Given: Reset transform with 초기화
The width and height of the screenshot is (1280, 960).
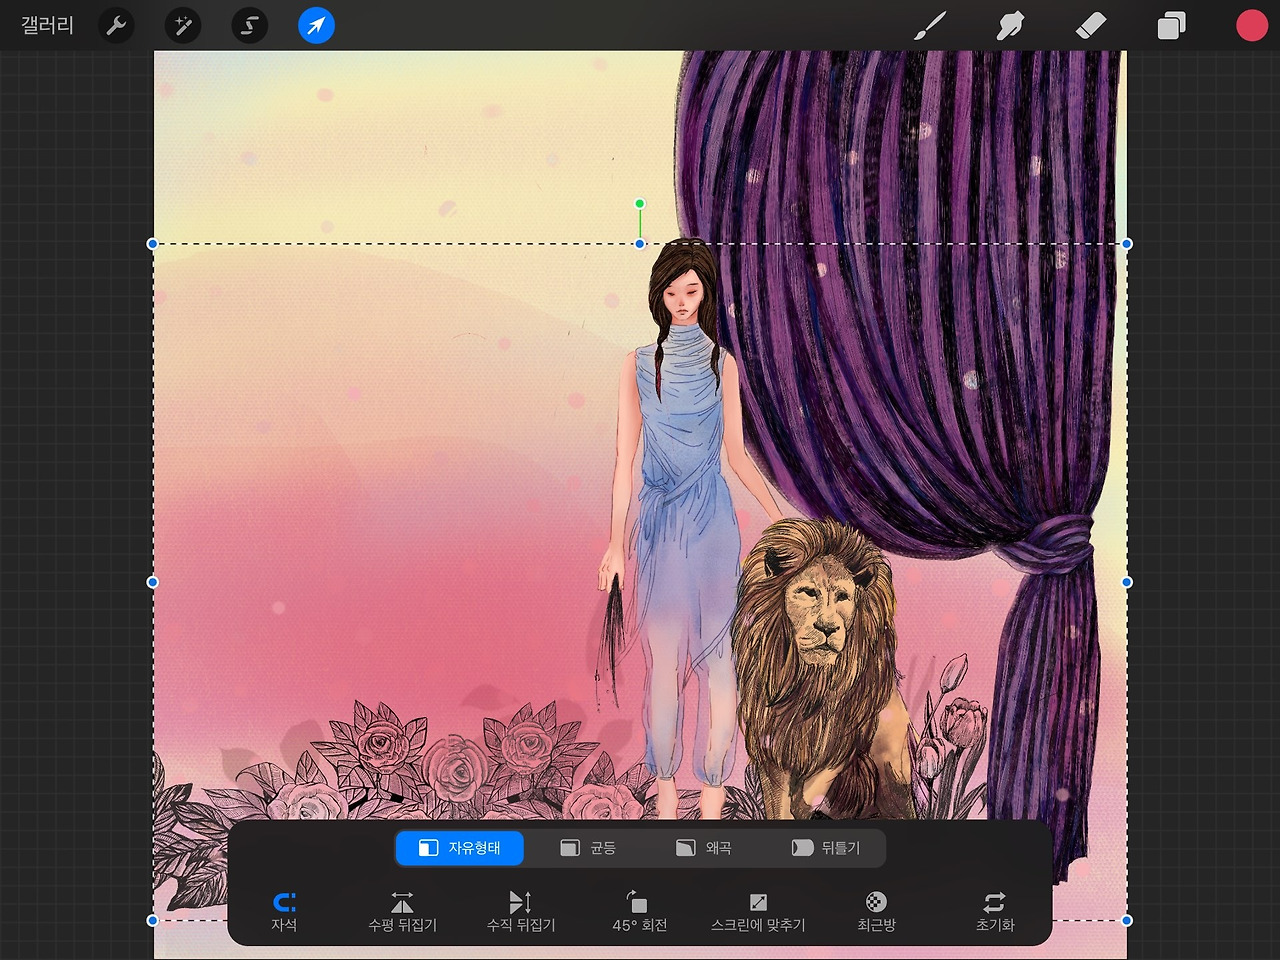Looking at the screenshot, I should point(995,912).
